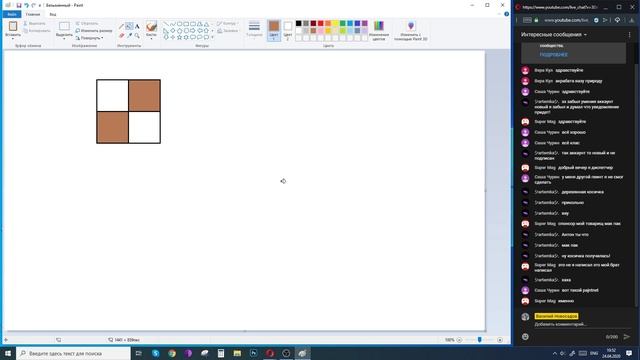Switch to the View ribbon tab
Screen dimensions: 640x360
[x=53, y=14]
